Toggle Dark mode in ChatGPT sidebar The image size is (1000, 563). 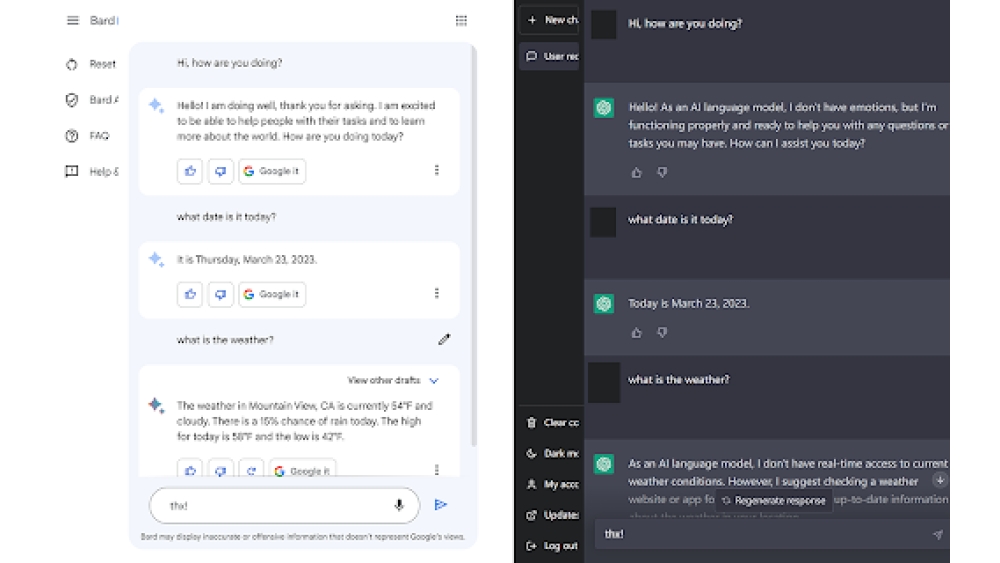click(552, 453)
